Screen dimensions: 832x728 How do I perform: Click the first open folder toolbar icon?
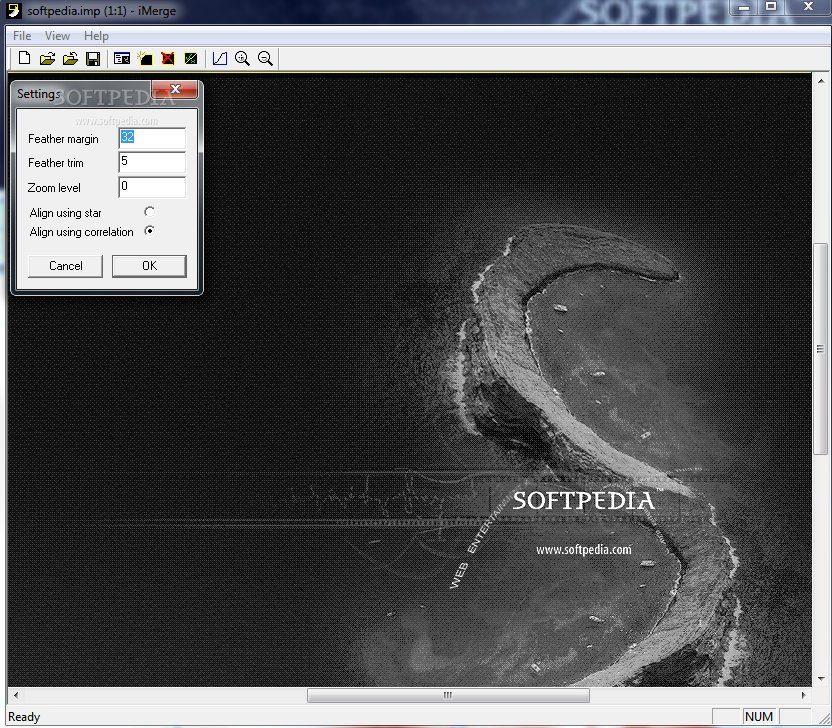point(47,58)
